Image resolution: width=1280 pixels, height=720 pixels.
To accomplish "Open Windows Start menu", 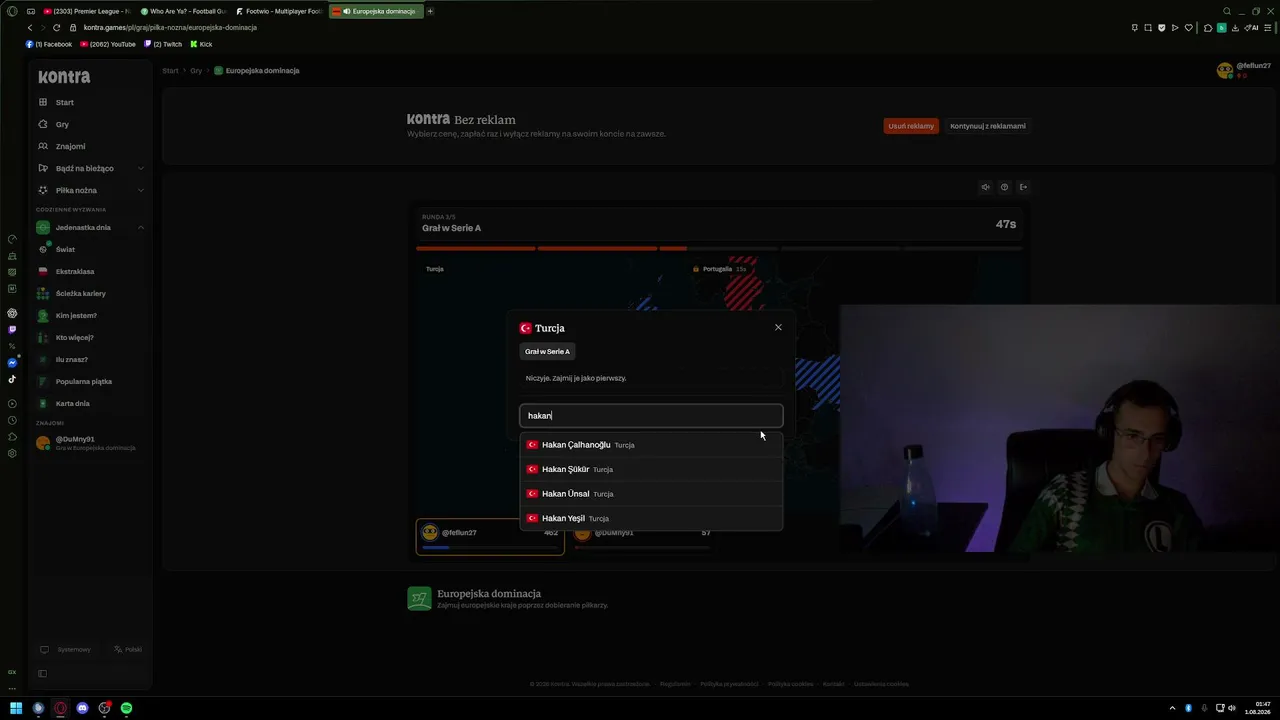I will coord(16,708).
